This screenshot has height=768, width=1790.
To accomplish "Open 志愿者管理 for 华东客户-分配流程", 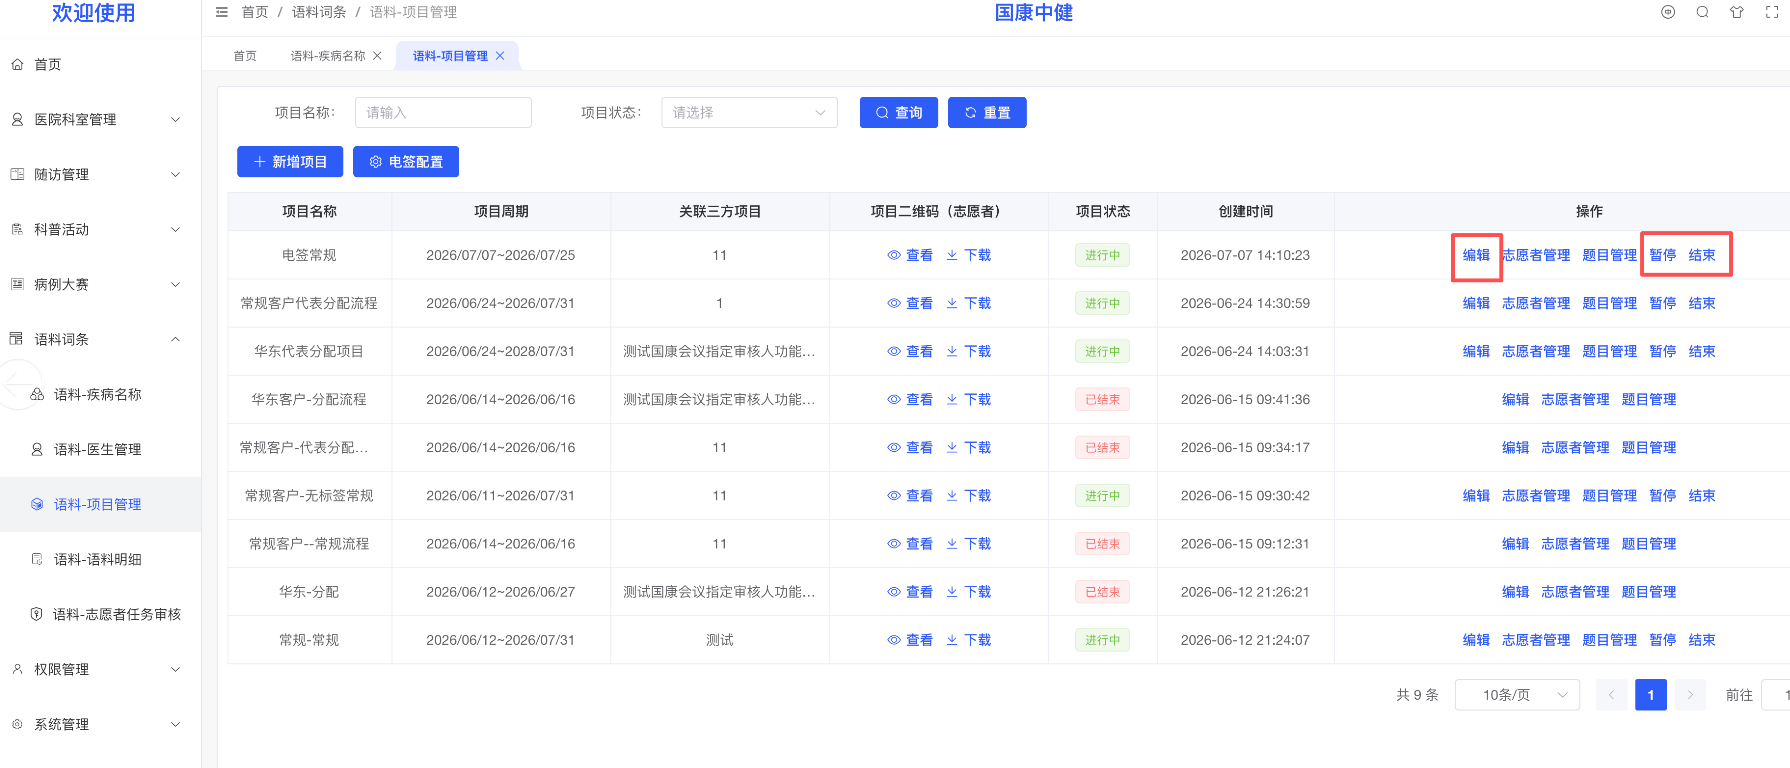I will tap(1575, 399).
